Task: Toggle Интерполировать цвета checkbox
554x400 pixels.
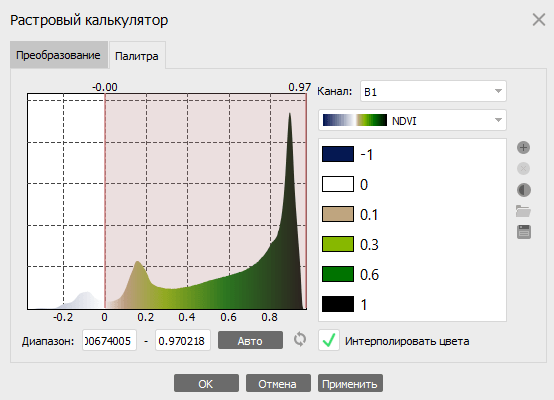Action: pos(329,340)
